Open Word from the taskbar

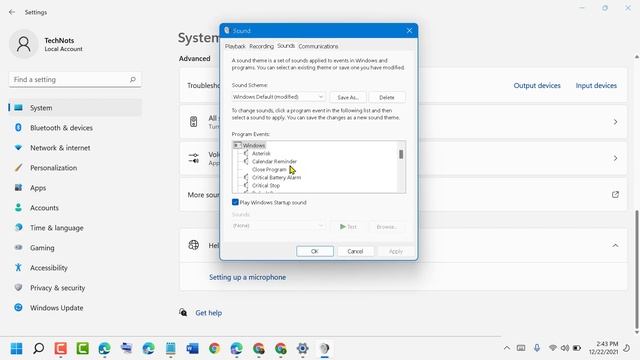(192, 349)
